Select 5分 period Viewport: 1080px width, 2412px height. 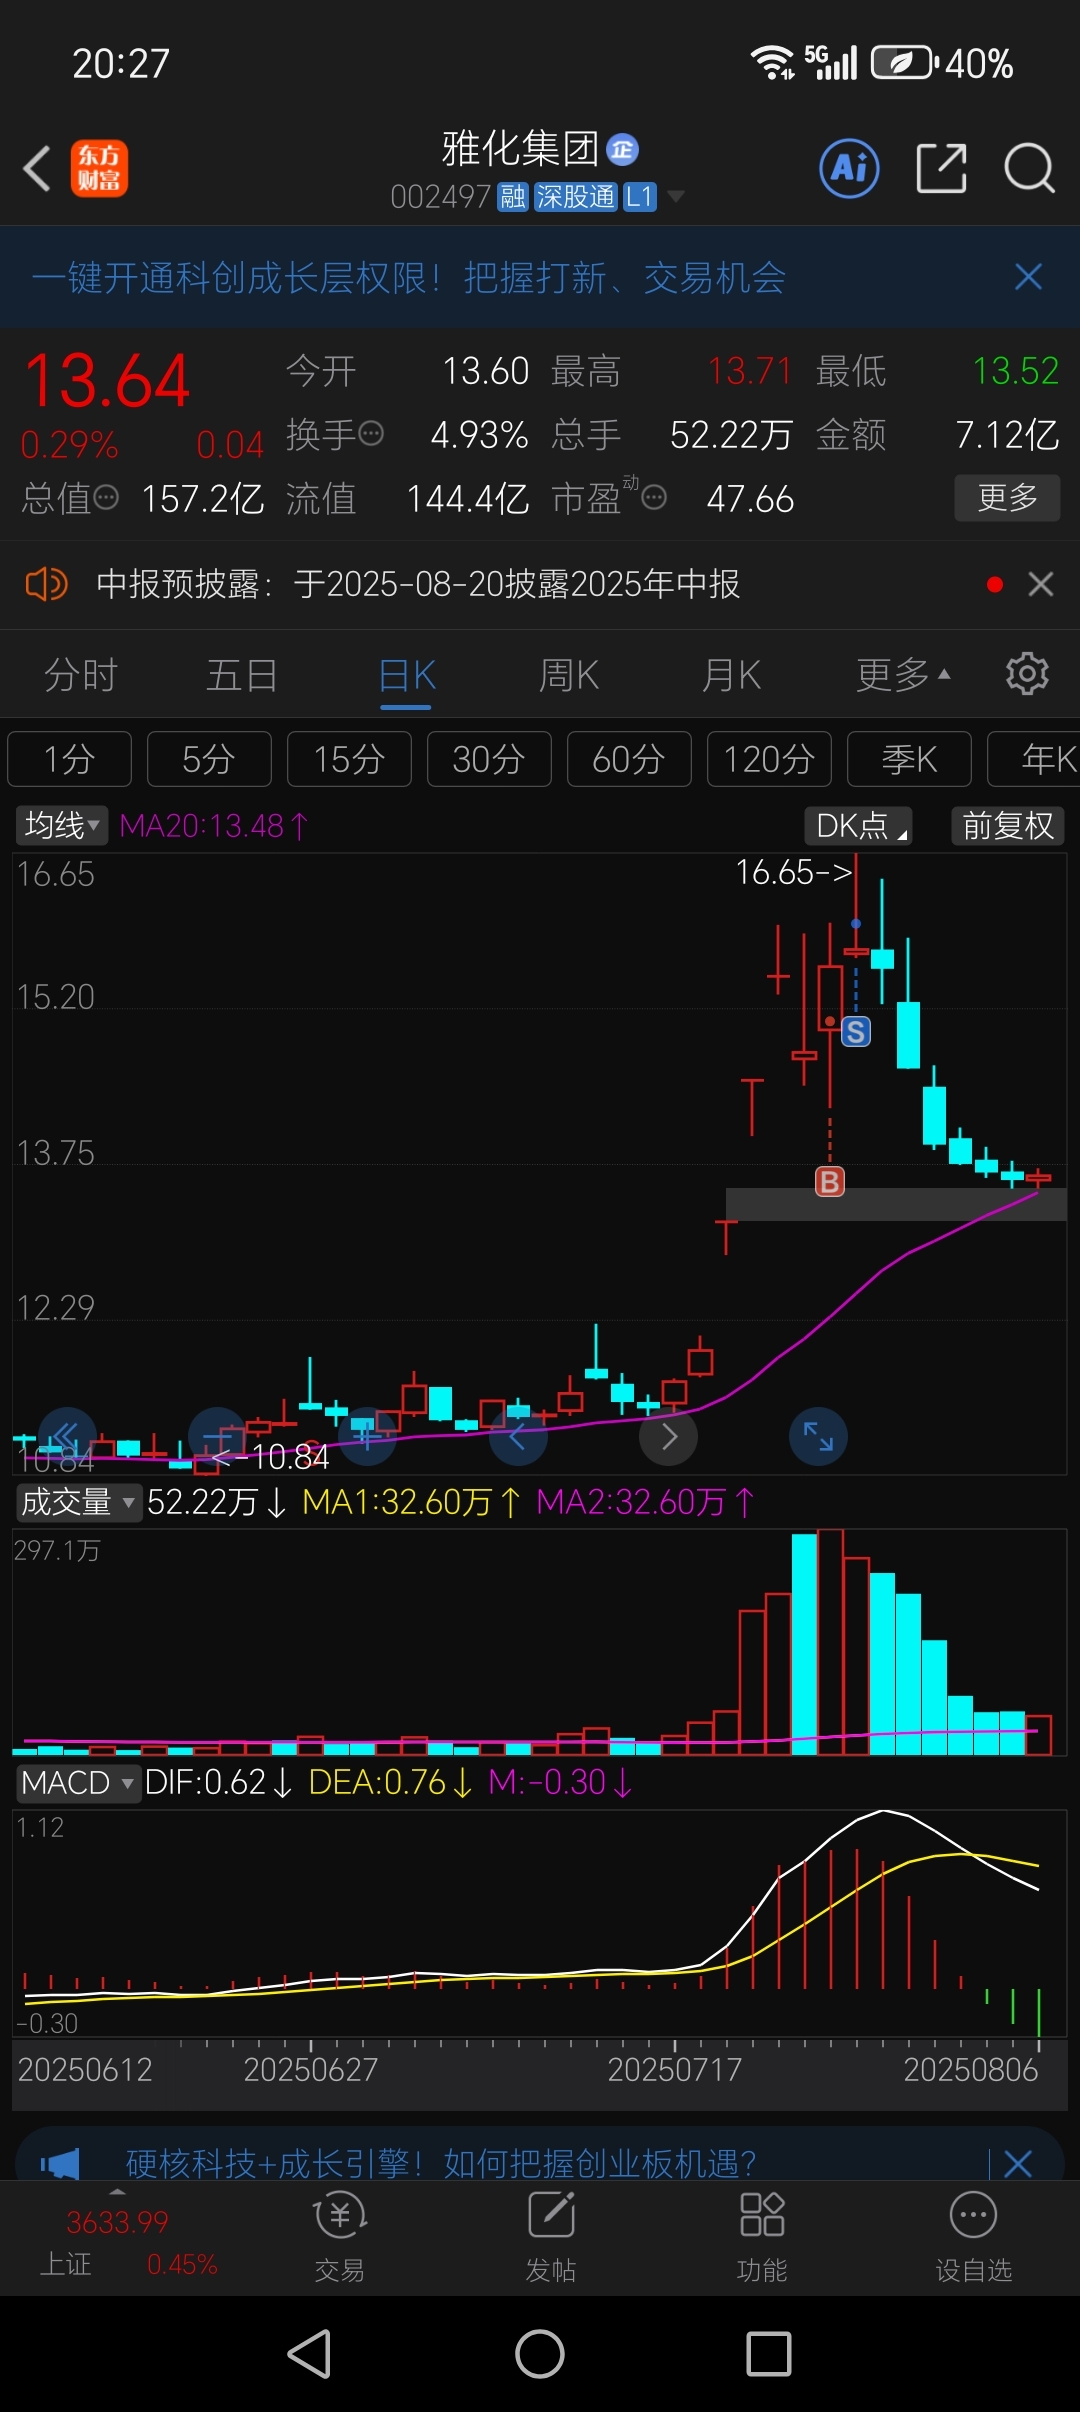point(209,759)
